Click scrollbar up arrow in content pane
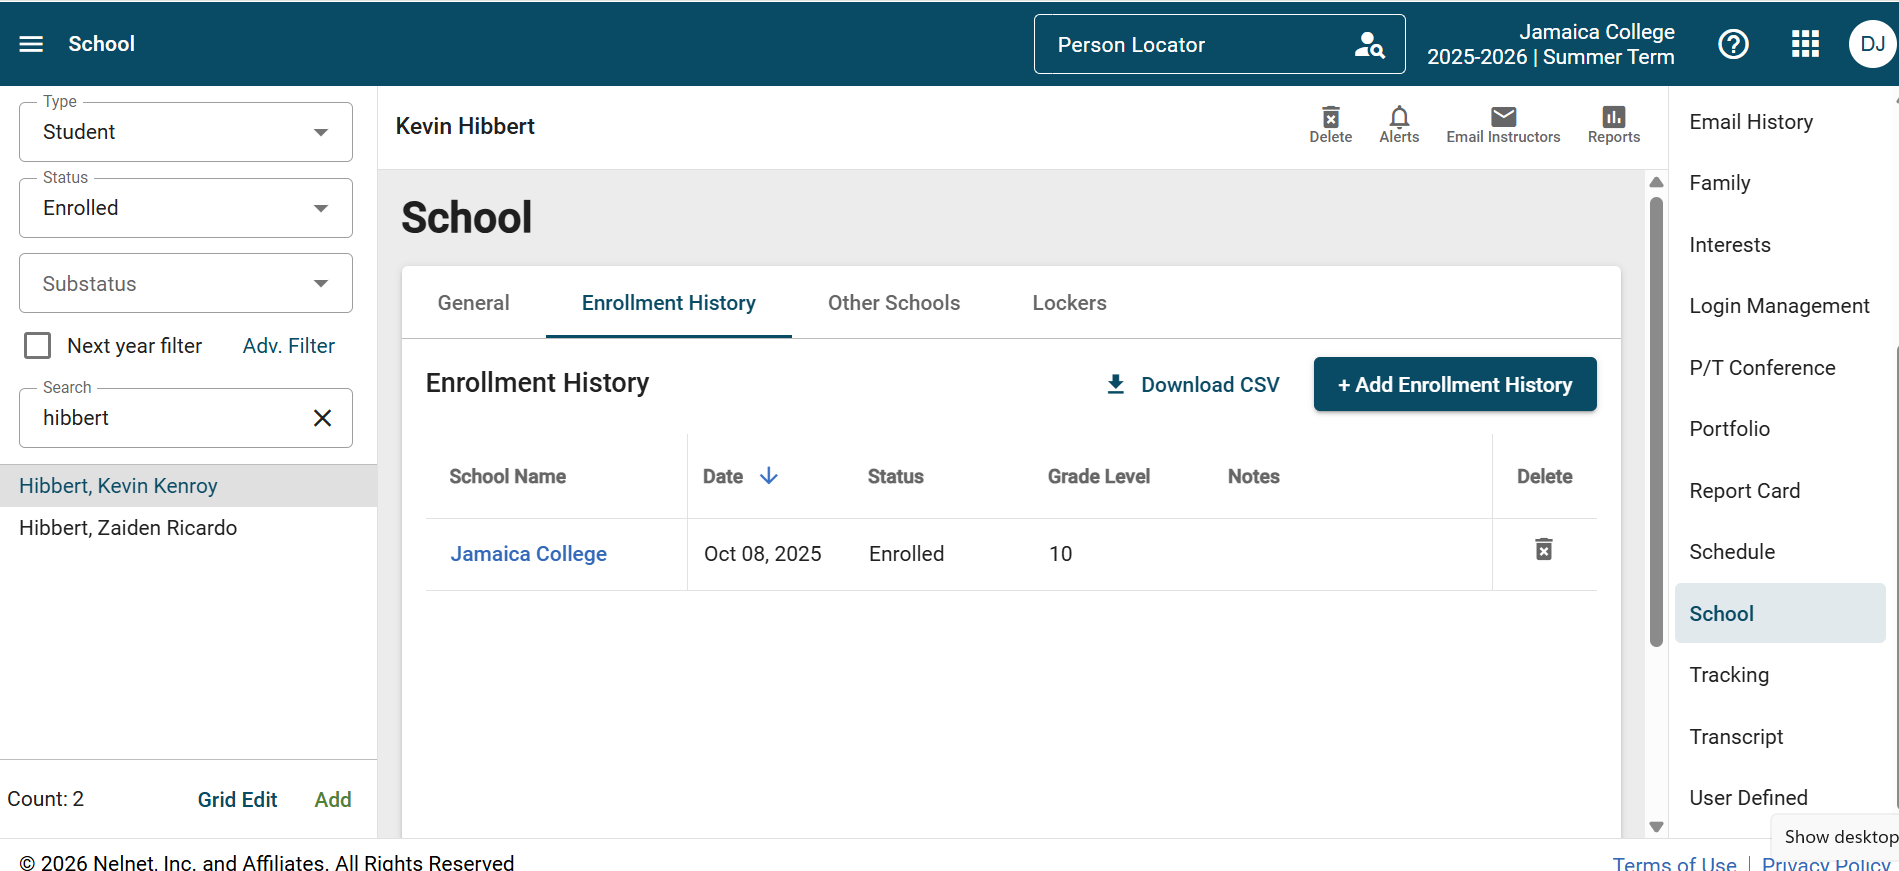The height and width of the screenshot is (871, 1899). coord(1656,182)
